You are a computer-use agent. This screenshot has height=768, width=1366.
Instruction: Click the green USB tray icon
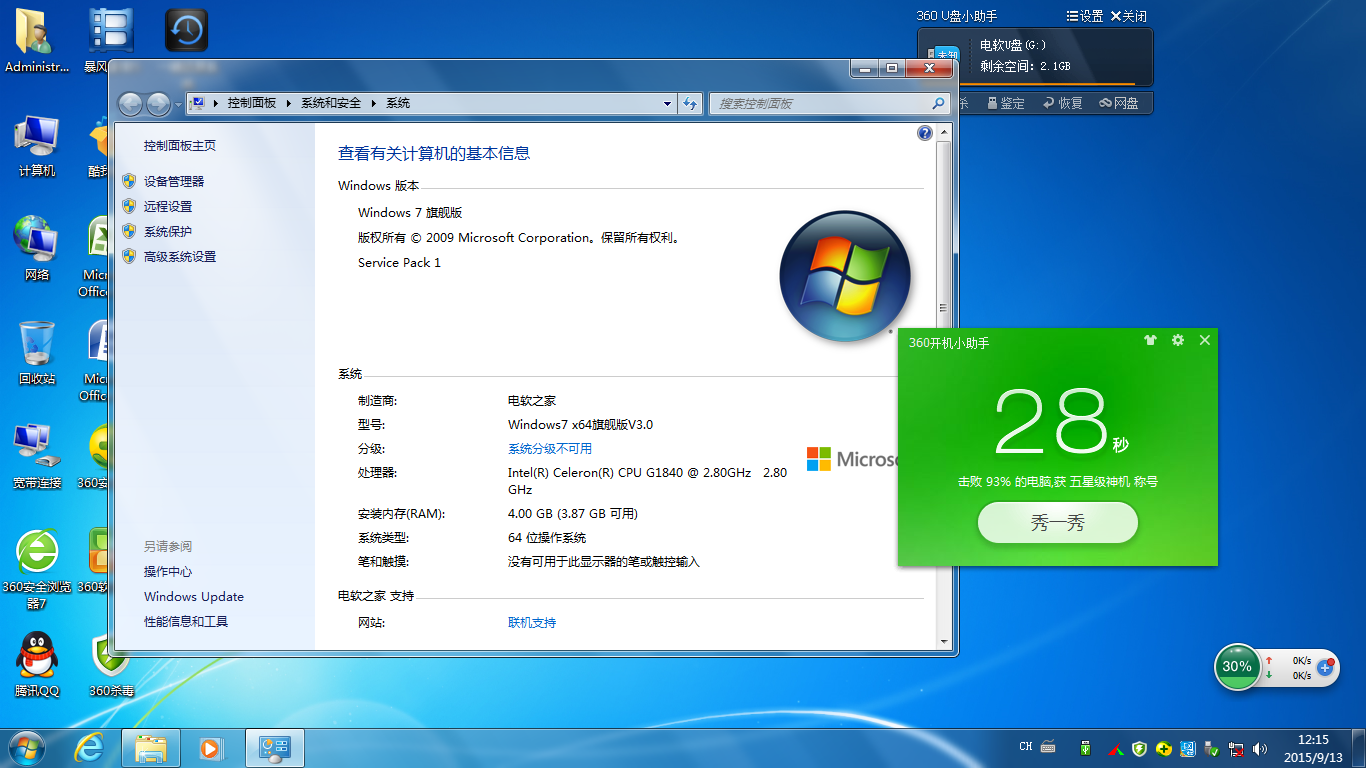pos(1086,748)
